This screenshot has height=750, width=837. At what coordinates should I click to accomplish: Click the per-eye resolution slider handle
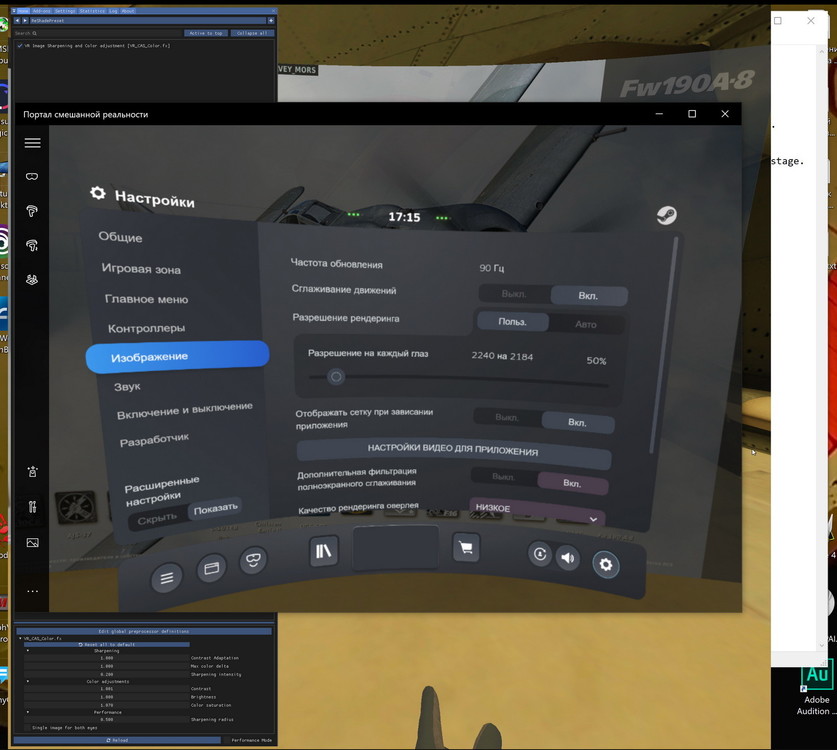point(336,377)
